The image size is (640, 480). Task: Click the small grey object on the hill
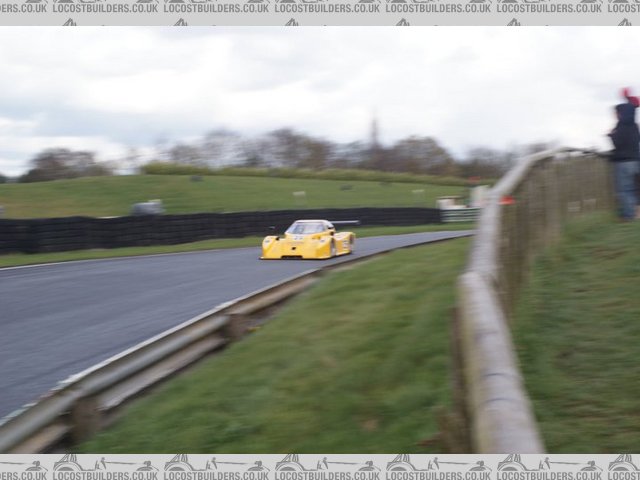point(148,207)
